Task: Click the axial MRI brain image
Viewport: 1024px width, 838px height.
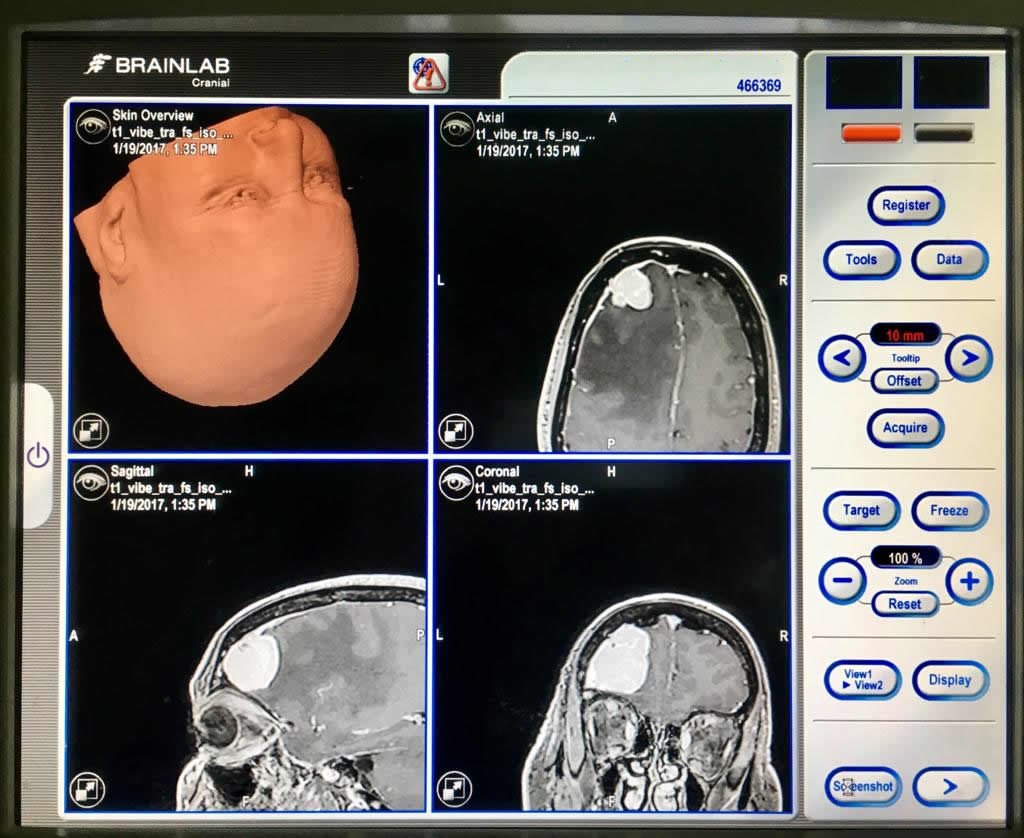Action: click(661, 346)
